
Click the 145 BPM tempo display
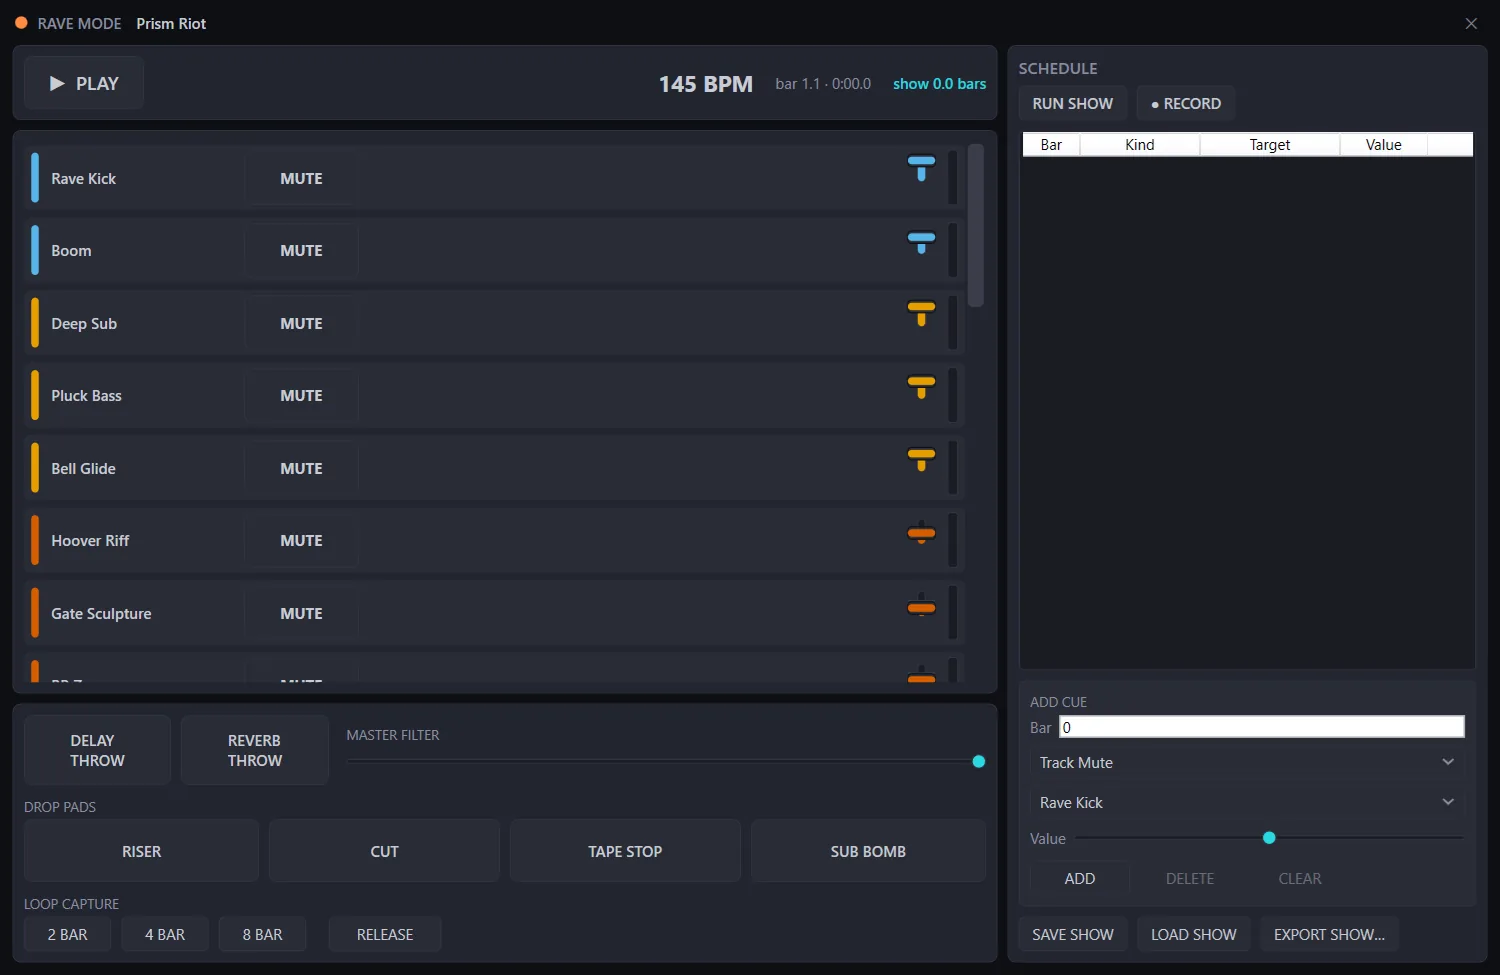706,84
